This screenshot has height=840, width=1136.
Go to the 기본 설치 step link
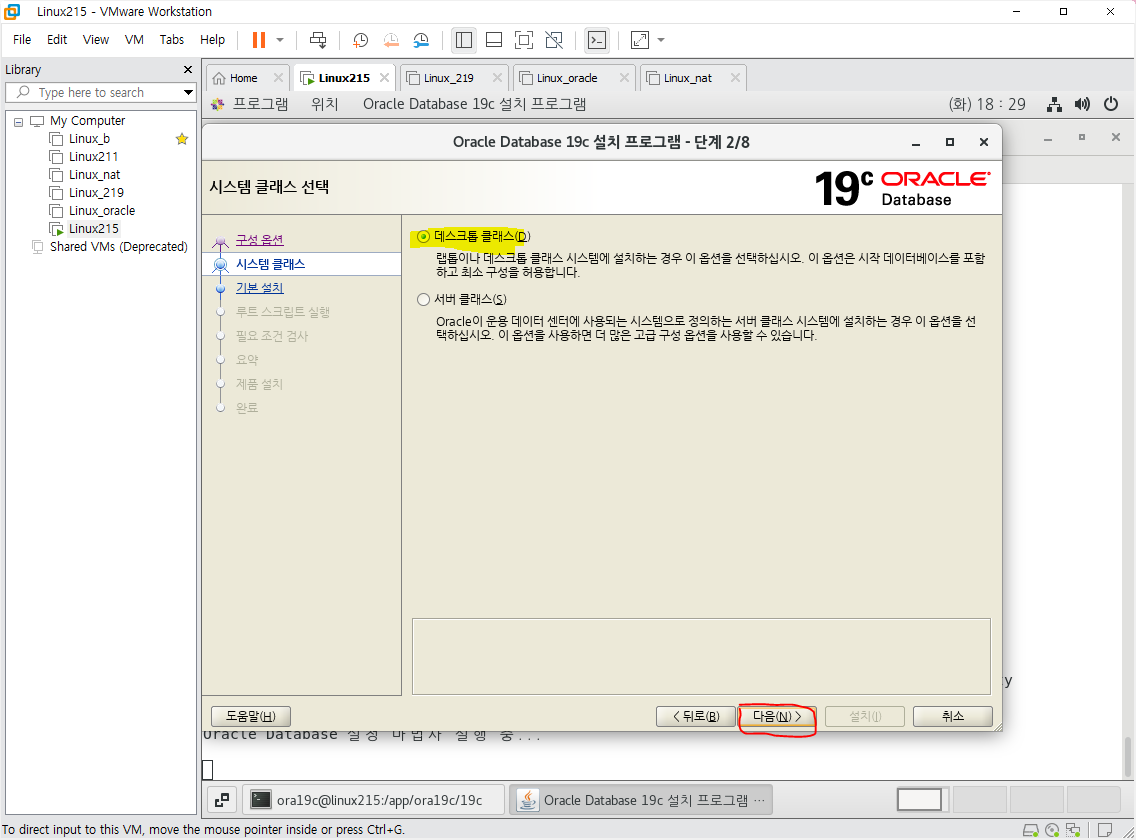tap(259, 288)
